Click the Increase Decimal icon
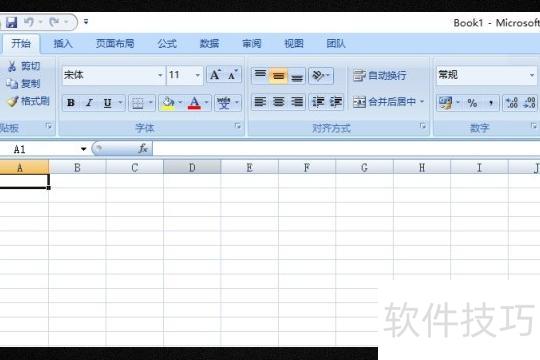 tap(511, 103)
